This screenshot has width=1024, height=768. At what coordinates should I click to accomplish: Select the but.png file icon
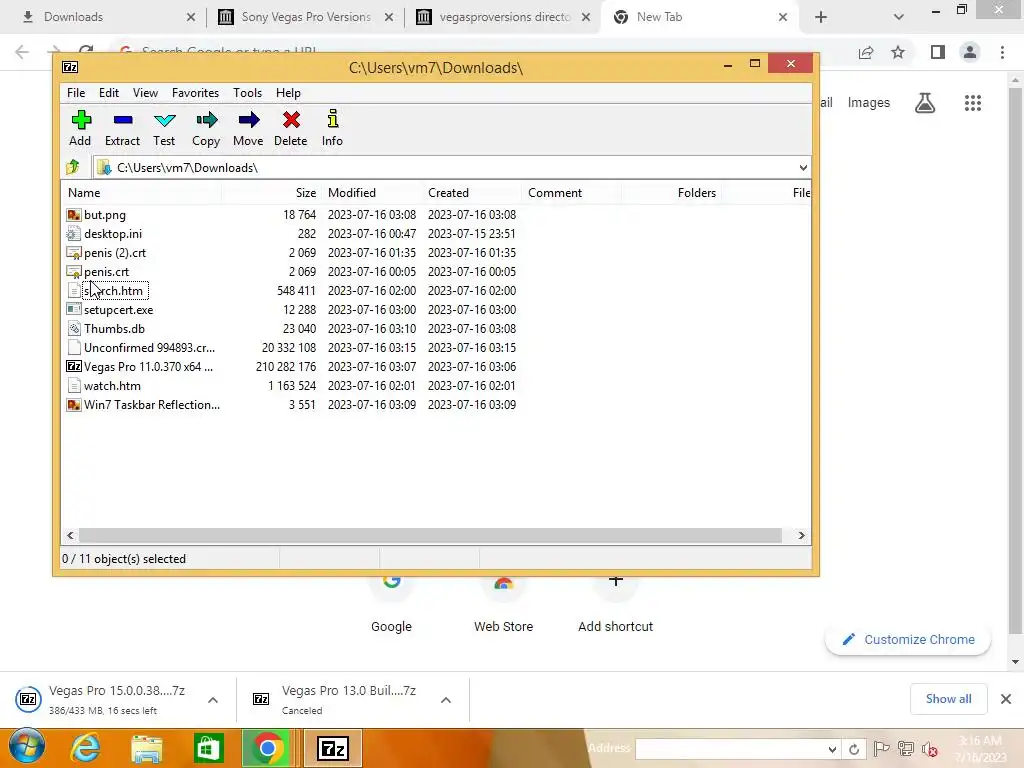pyautogui.click(x=74, y=215)
